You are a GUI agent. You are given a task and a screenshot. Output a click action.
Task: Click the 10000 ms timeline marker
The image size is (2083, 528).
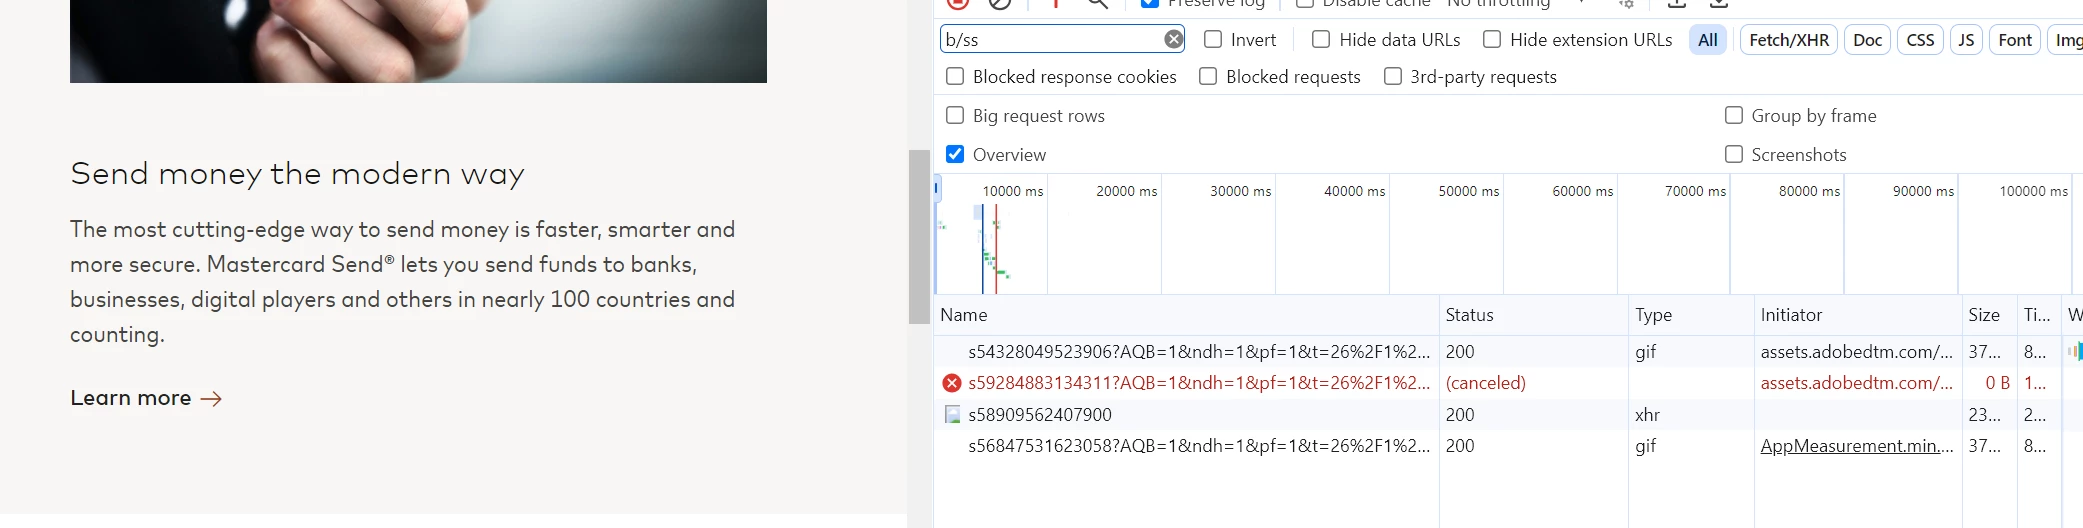(1012, 191)
